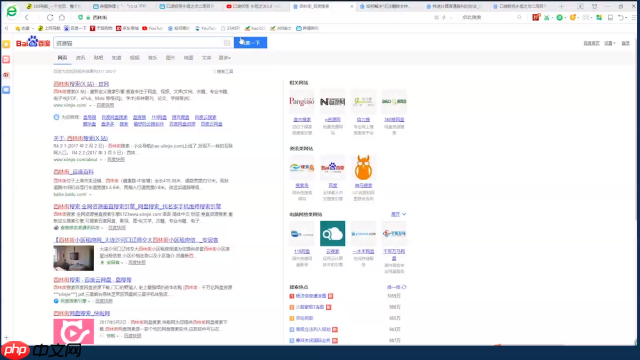
Task: Open the Baidu Baike result link
Action: tap(73, 172)
